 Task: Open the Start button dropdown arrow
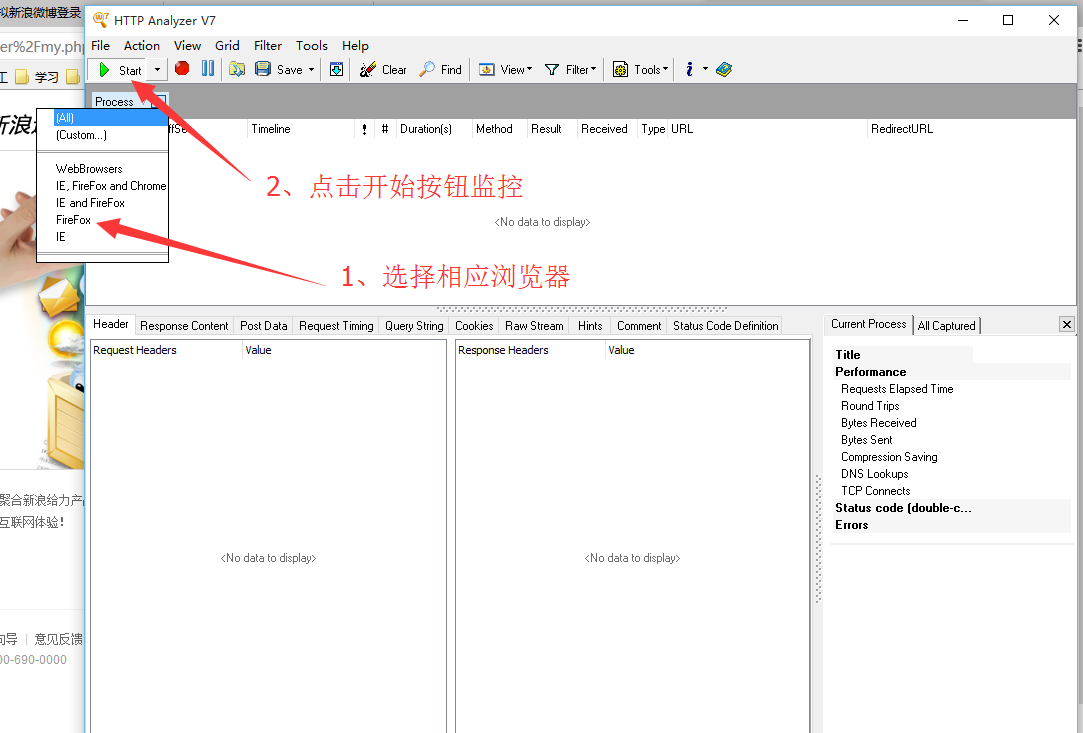point(157,70)
